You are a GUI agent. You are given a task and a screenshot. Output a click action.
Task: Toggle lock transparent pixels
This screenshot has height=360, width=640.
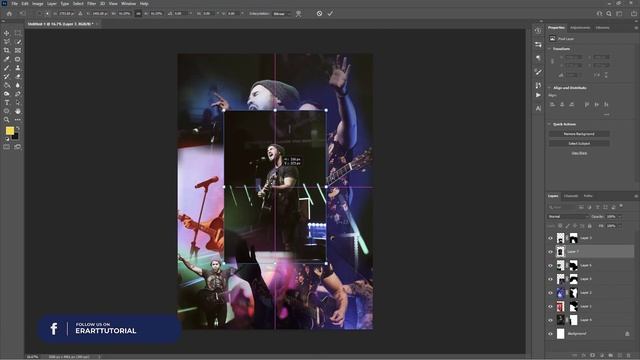click(560, 226)
